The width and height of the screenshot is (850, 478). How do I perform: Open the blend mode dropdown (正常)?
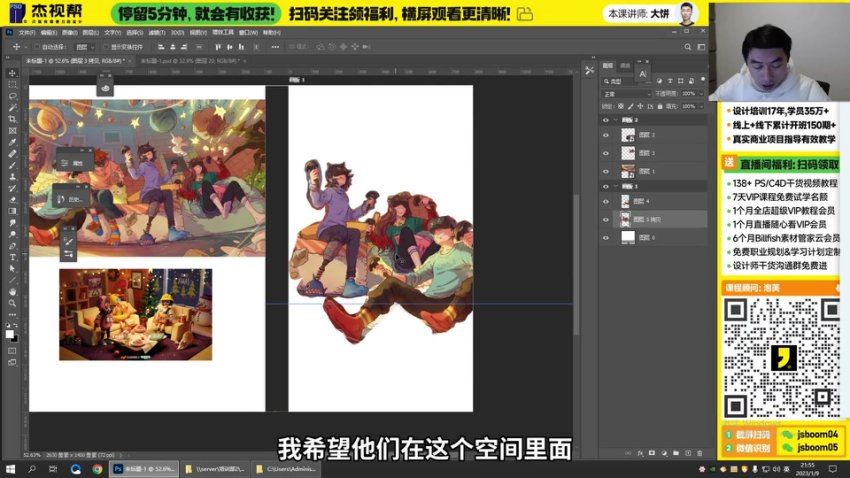(x=626, y=94)
